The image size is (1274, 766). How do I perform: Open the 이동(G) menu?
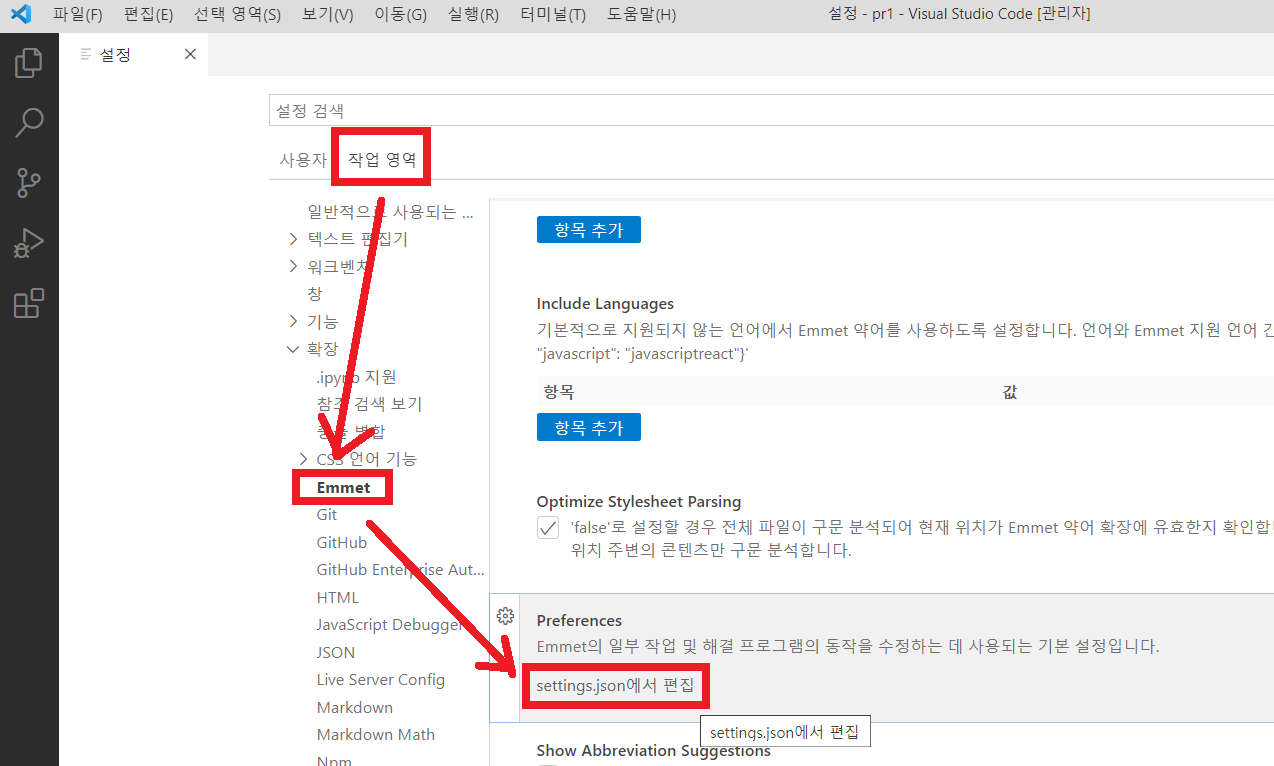[x=400, y=14]
